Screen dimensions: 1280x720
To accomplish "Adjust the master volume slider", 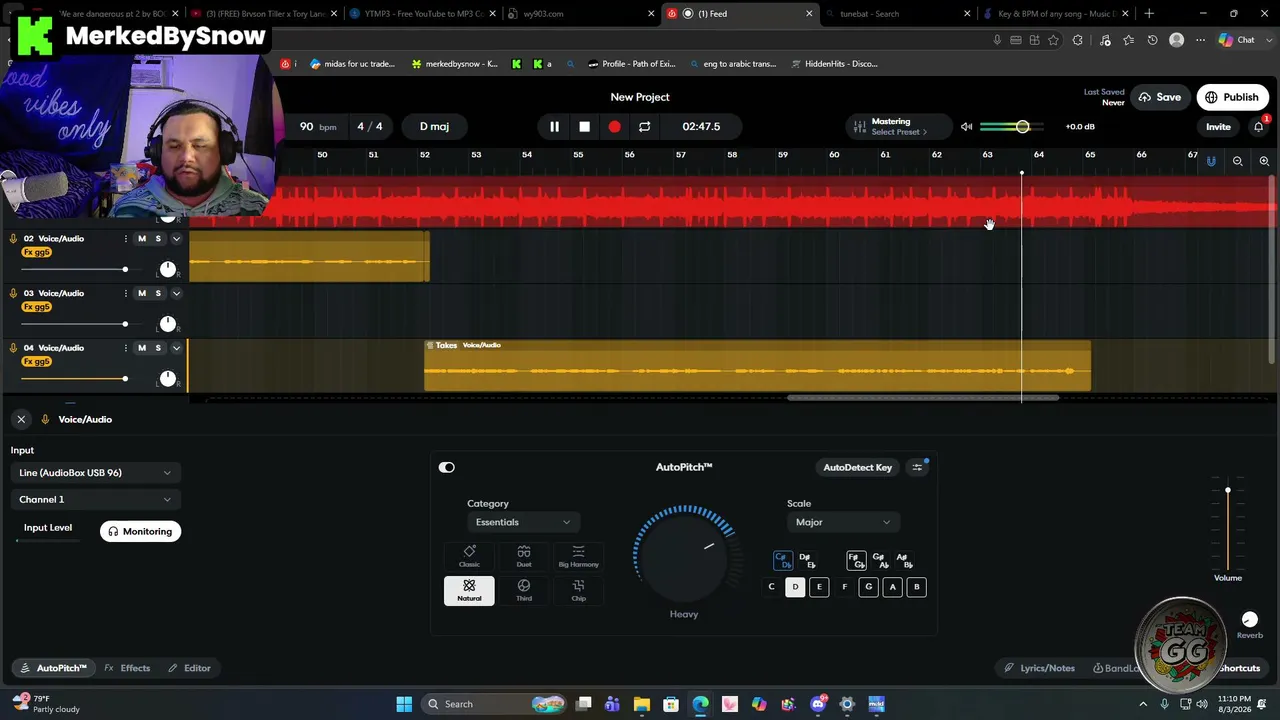I will [1012, 127].
